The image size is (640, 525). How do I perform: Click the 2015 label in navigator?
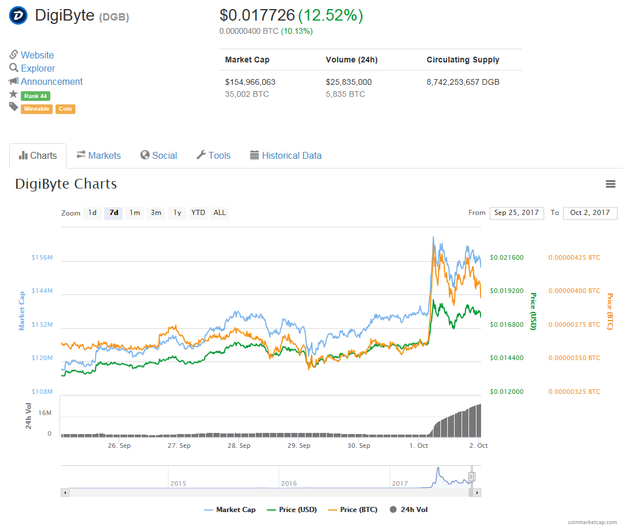[178, 483]
